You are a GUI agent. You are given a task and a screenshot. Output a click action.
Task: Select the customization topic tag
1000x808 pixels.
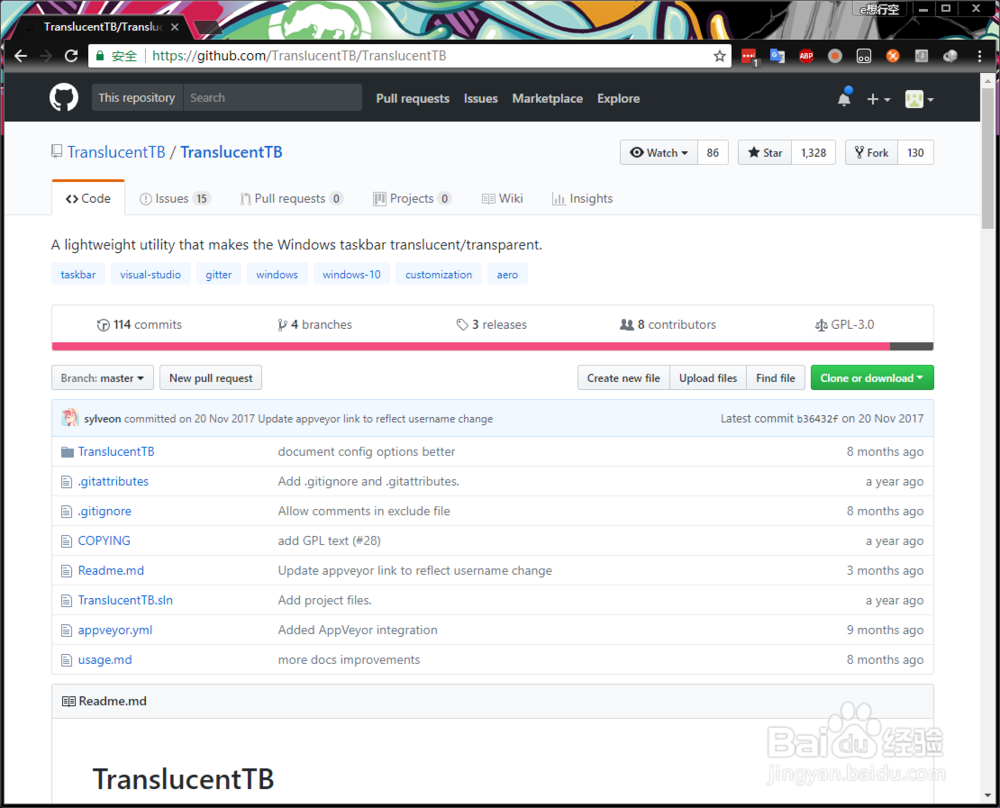439,274
